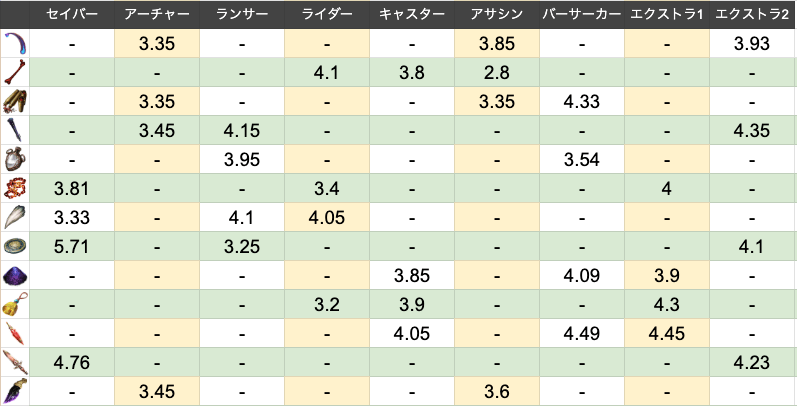Select the キャスター column header
The height and width of the screenshot is (406, 797).
[412, 15]
